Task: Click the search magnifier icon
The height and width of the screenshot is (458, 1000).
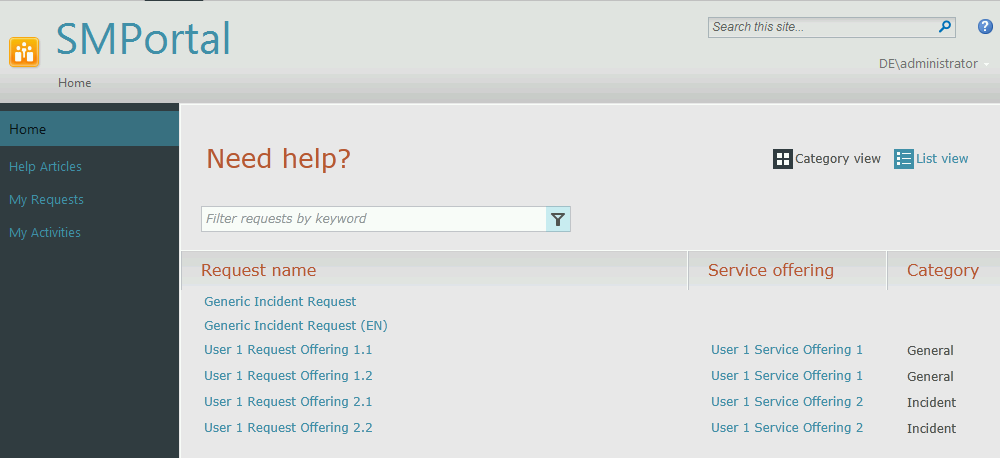Action: pos(944,27)
